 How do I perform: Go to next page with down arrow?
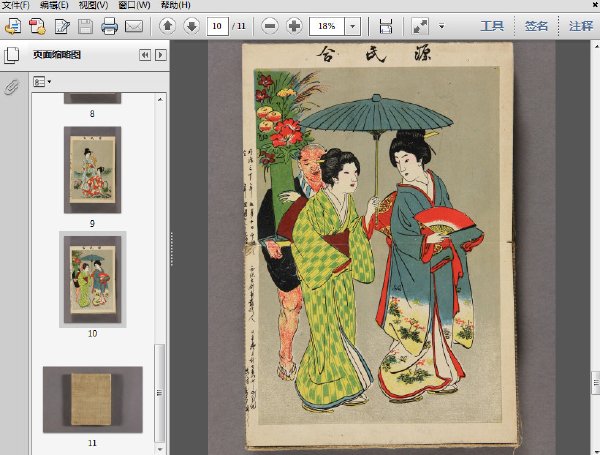pos(191,26)
